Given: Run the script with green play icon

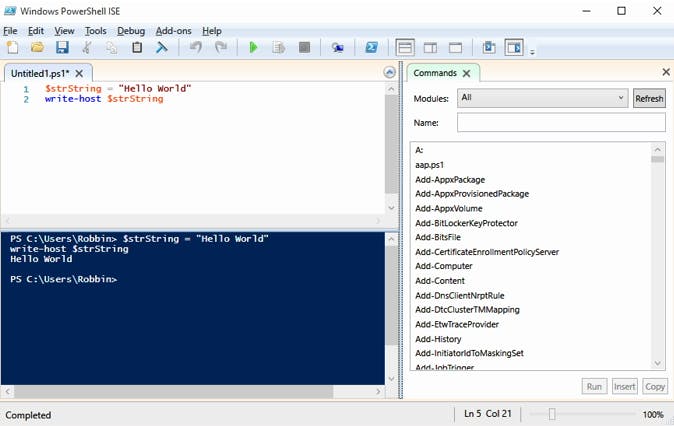Looking at the screenshot, I should click(x=253, y=47).
